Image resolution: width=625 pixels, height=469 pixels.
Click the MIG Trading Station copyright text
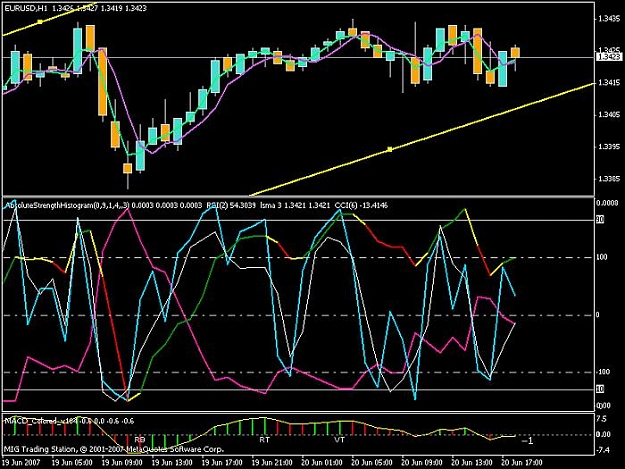tap(114, 449)
